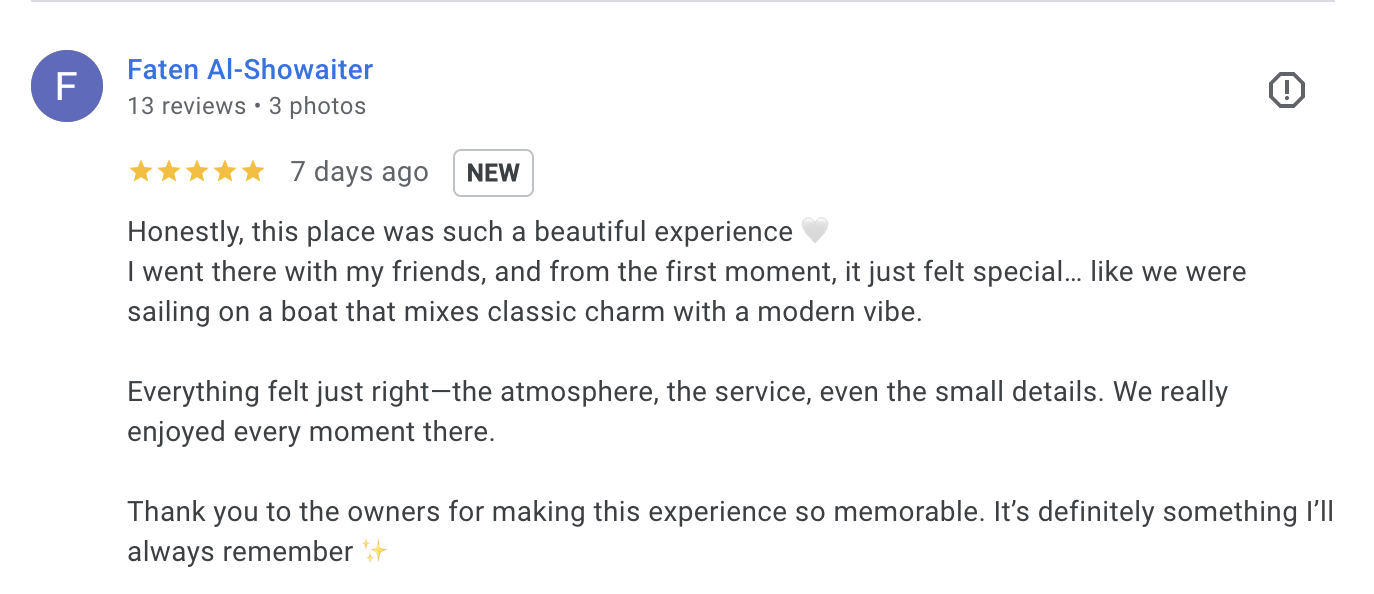Click the '7 days ago' timestamp
Screen dimensions: 1374x594
(359, 172)
